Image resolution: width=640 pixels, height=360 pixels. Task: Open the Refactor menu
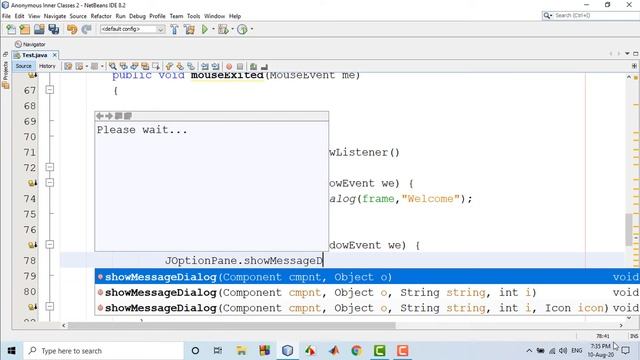[x=101, y=16]
